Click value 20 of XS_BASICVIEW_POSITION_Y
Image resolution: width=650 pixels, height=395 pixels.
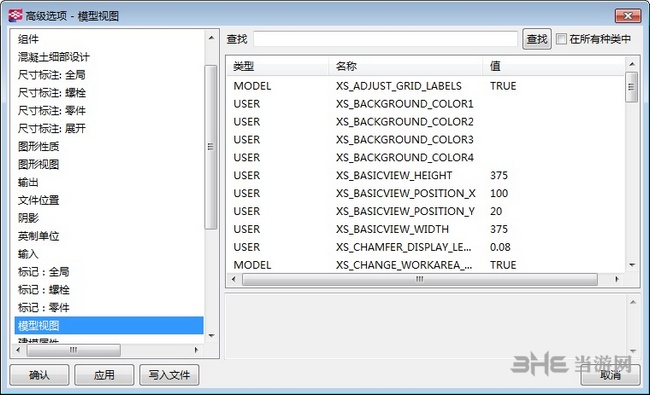point(496,211)
